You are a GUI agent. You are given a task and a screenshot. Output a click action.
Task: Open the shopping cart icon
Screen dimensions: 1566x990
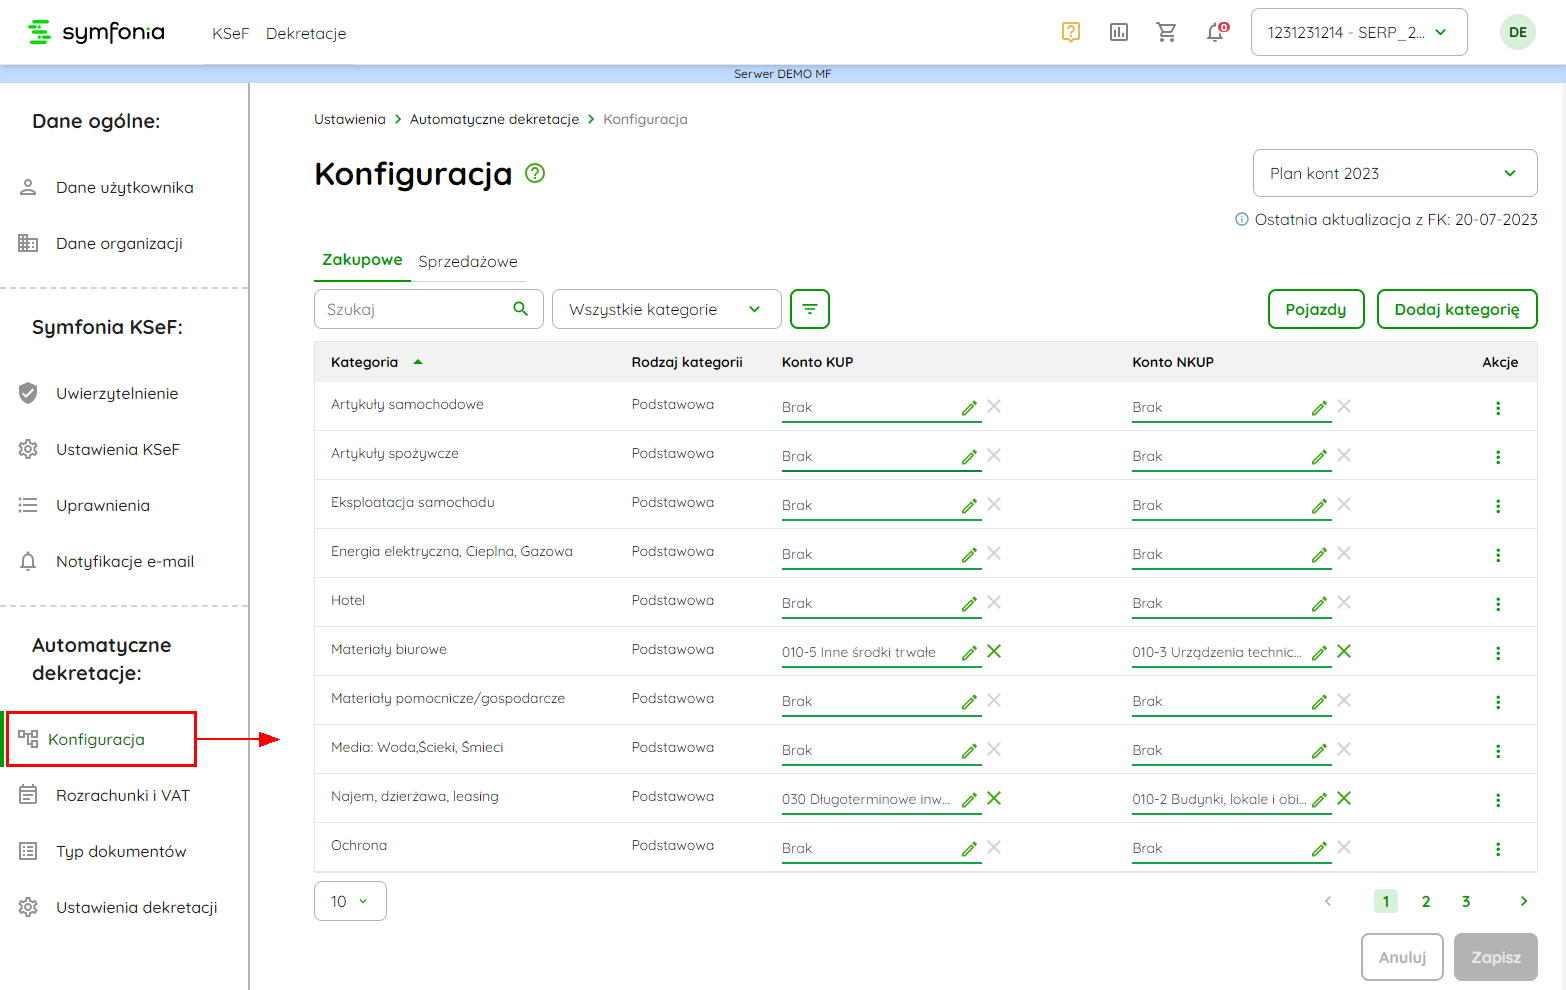click(1166, 32)
